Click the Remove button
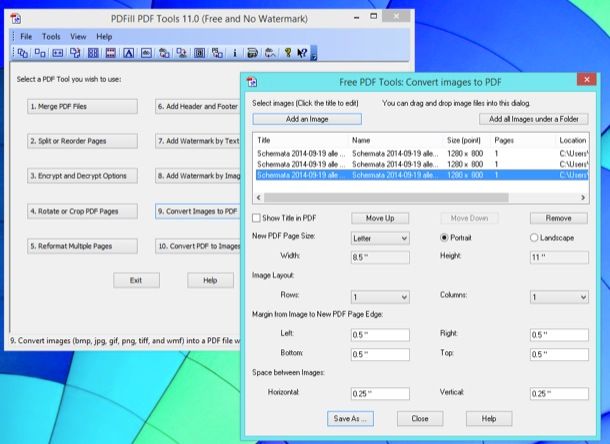The width and height of the screenshot is (610, 444). point(559,218)
